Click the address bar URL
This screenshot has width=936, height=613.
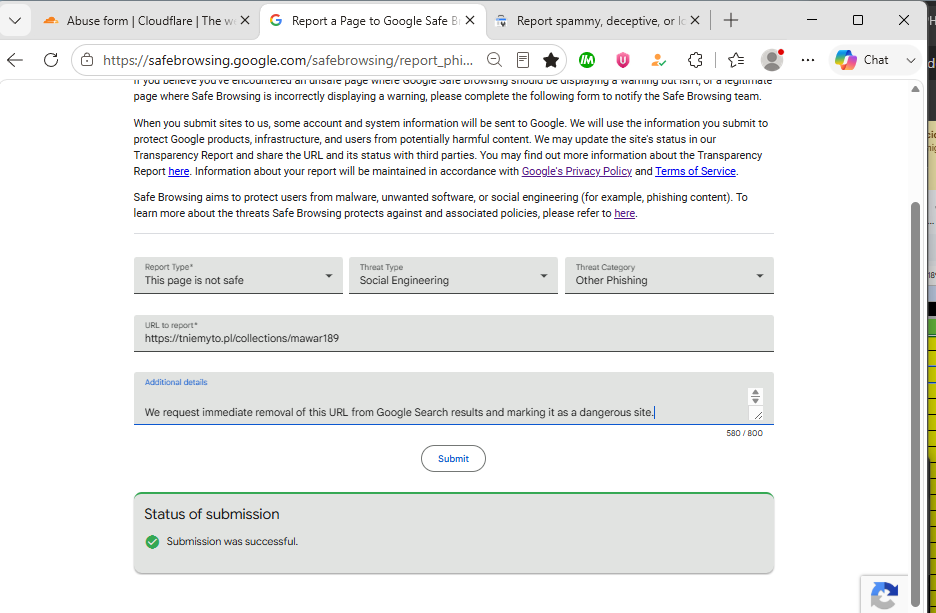(x=288, y=60)
